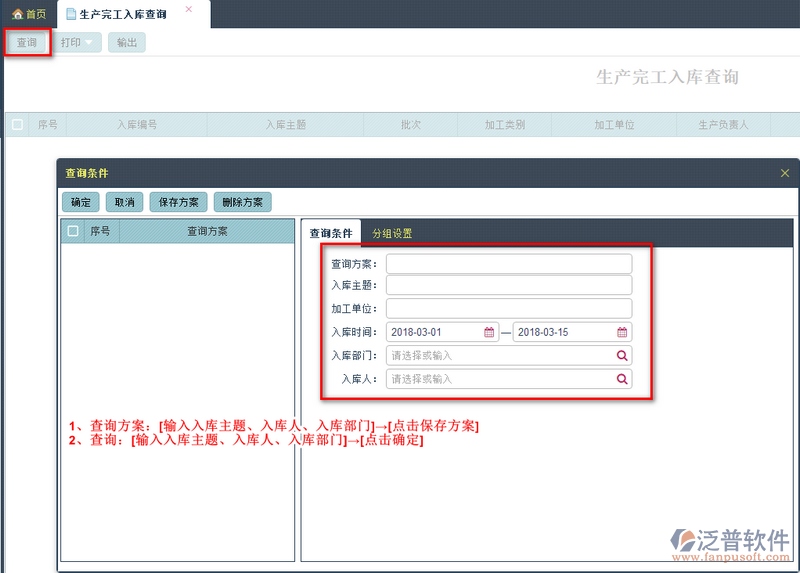
Task: Focus the 入库主题 input field
Action: [509, 285]
